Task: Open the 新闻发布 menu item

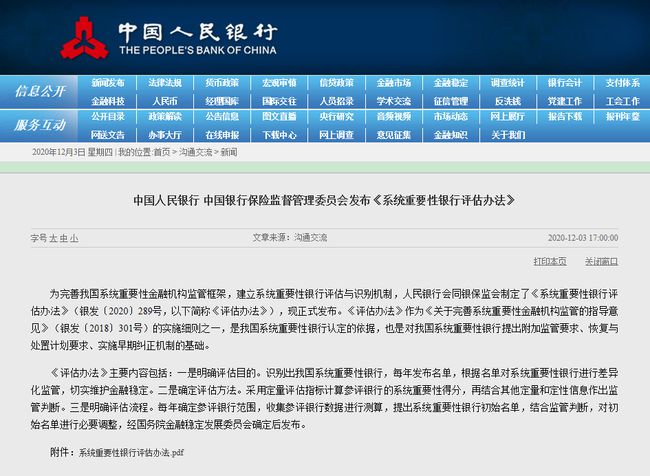Action: click(x=108, y=83)
